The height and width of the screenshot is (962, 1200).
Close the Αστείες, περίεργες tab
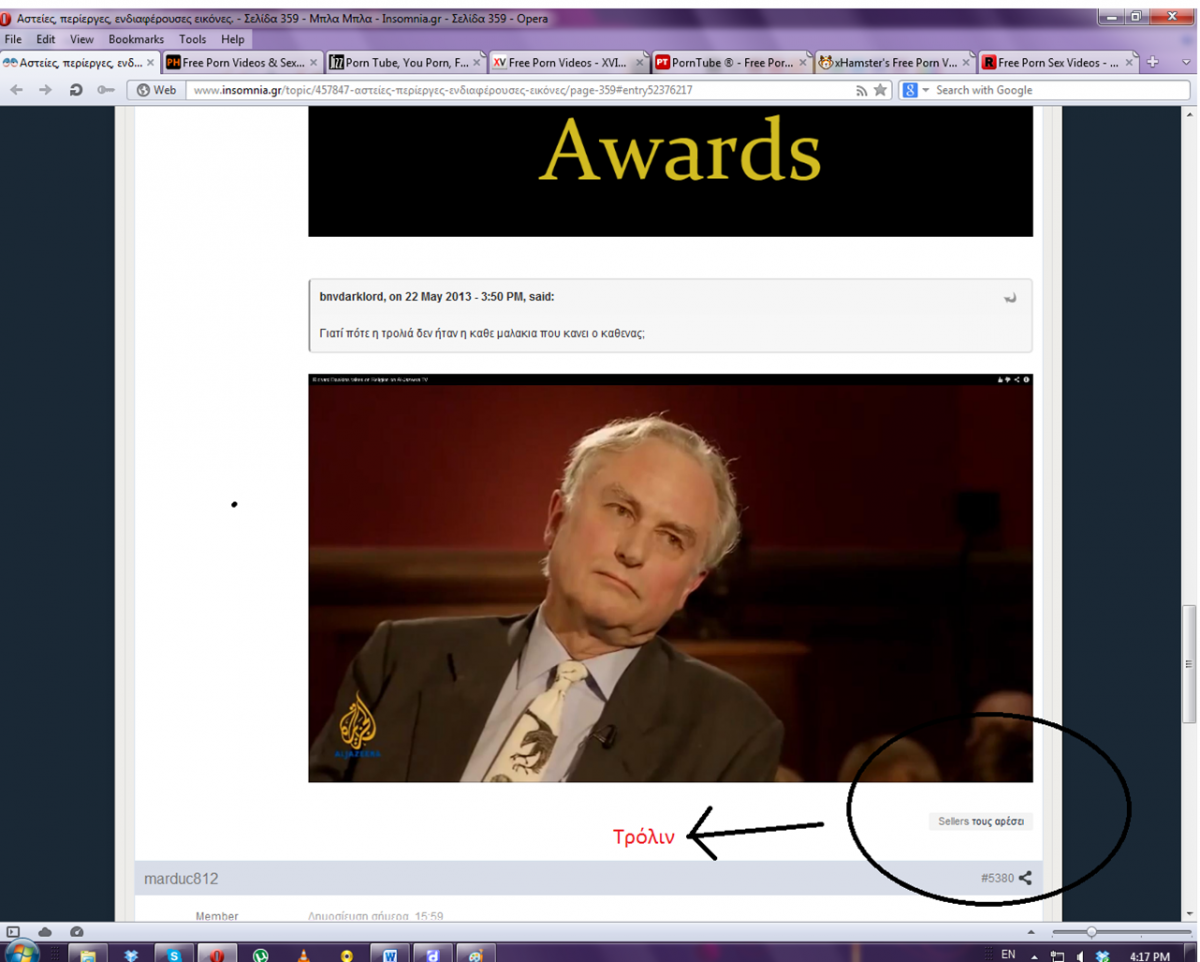151,62
